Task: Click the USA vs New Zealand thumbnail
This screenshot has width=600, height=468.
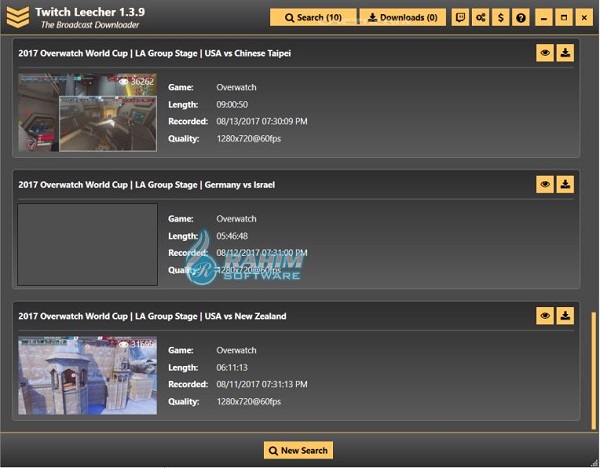Action: coord(87,375)
